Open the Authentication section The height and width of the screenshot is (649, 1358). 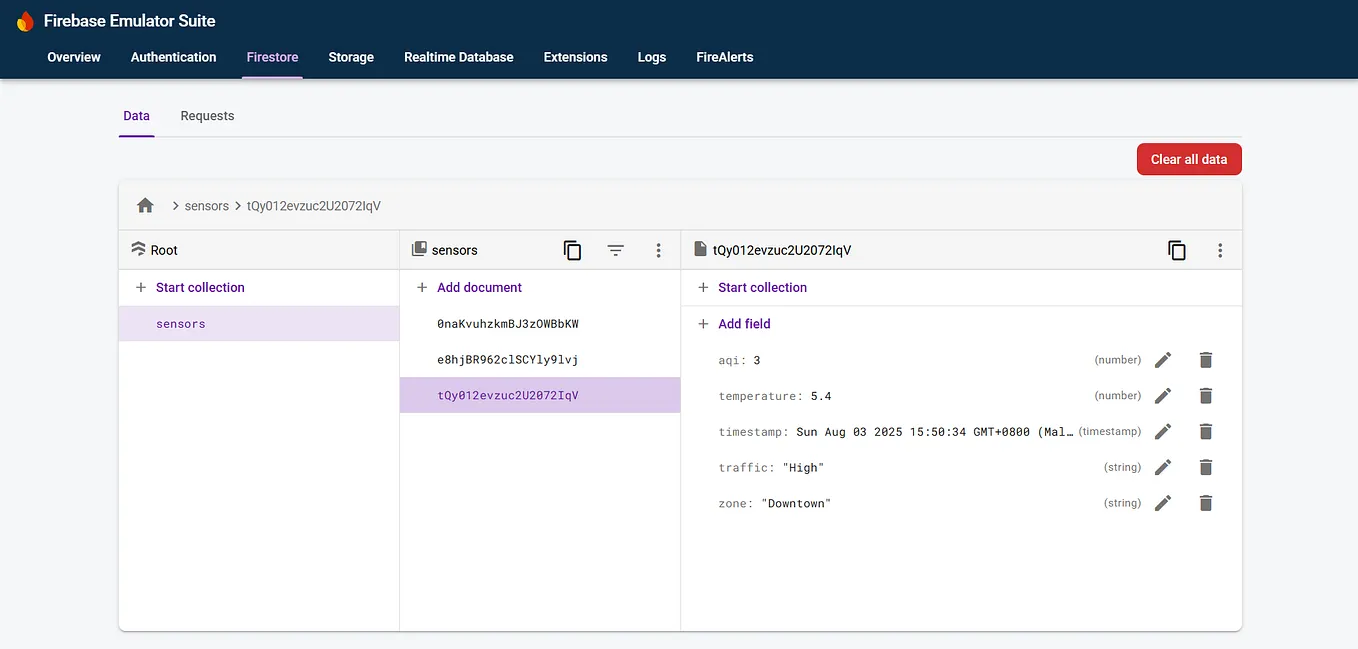tap(172, 57)
